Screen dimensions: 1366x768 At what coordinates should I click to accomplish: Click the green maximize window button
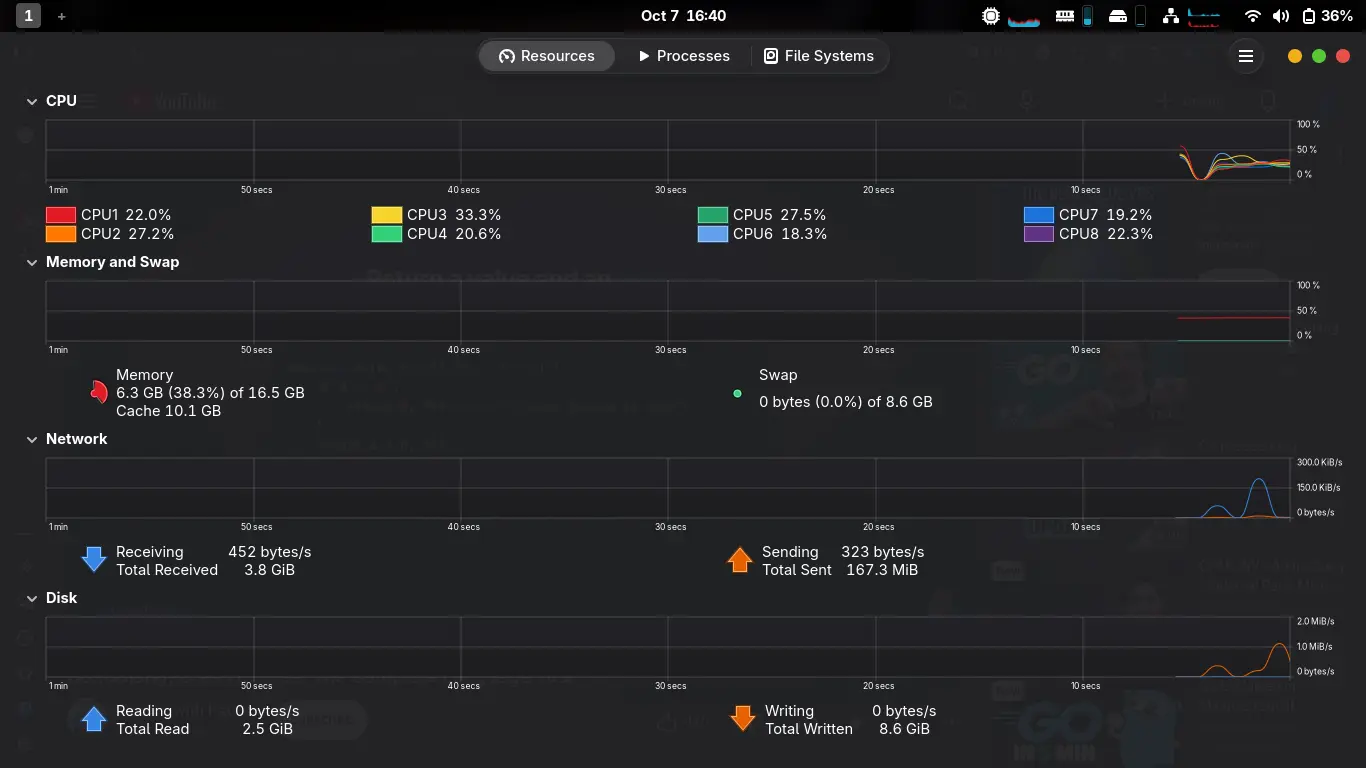[1319, 56]
